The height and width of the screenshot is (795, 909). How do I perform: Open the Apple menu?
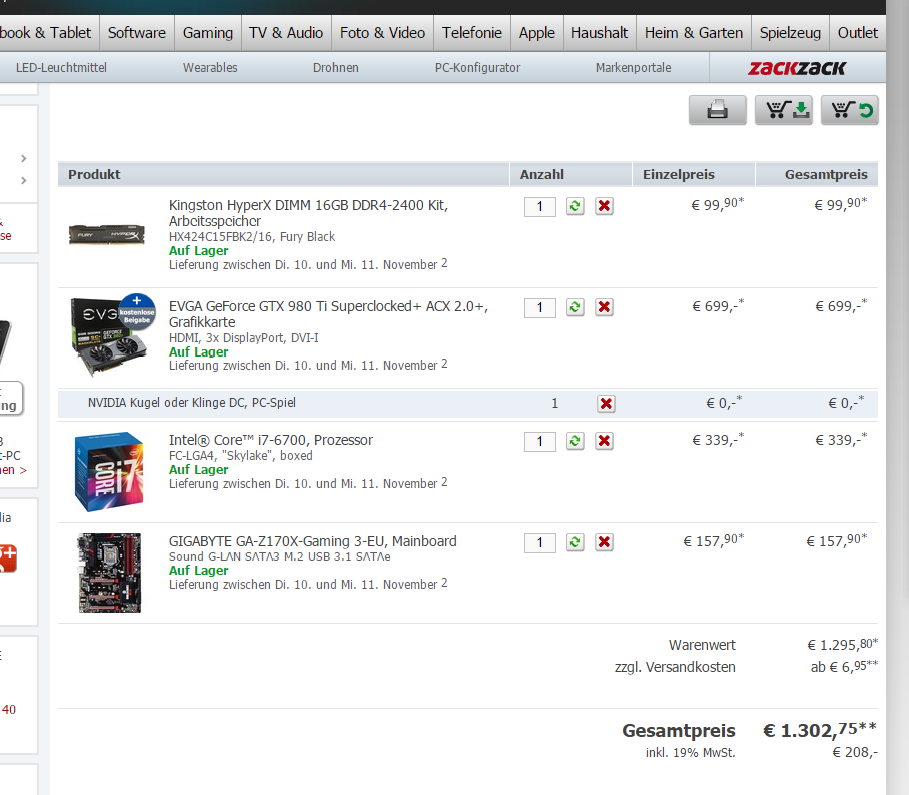point(537,33)
